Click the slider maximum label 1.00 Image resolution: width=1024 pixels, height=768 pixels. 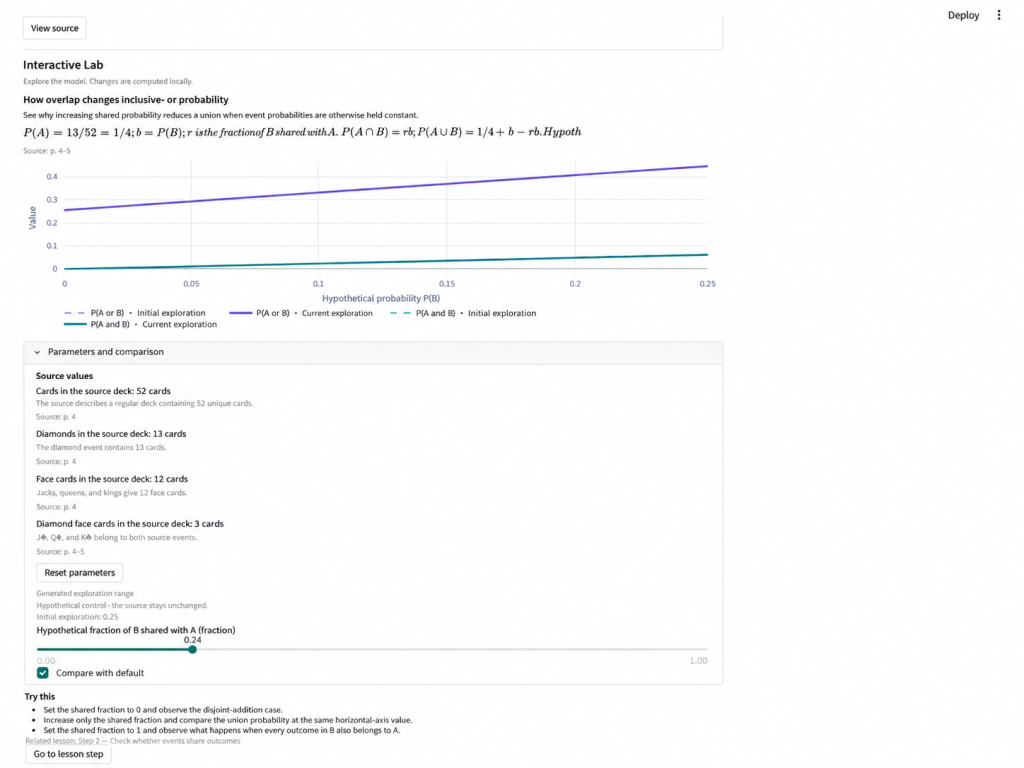click(x=698, y=661)
